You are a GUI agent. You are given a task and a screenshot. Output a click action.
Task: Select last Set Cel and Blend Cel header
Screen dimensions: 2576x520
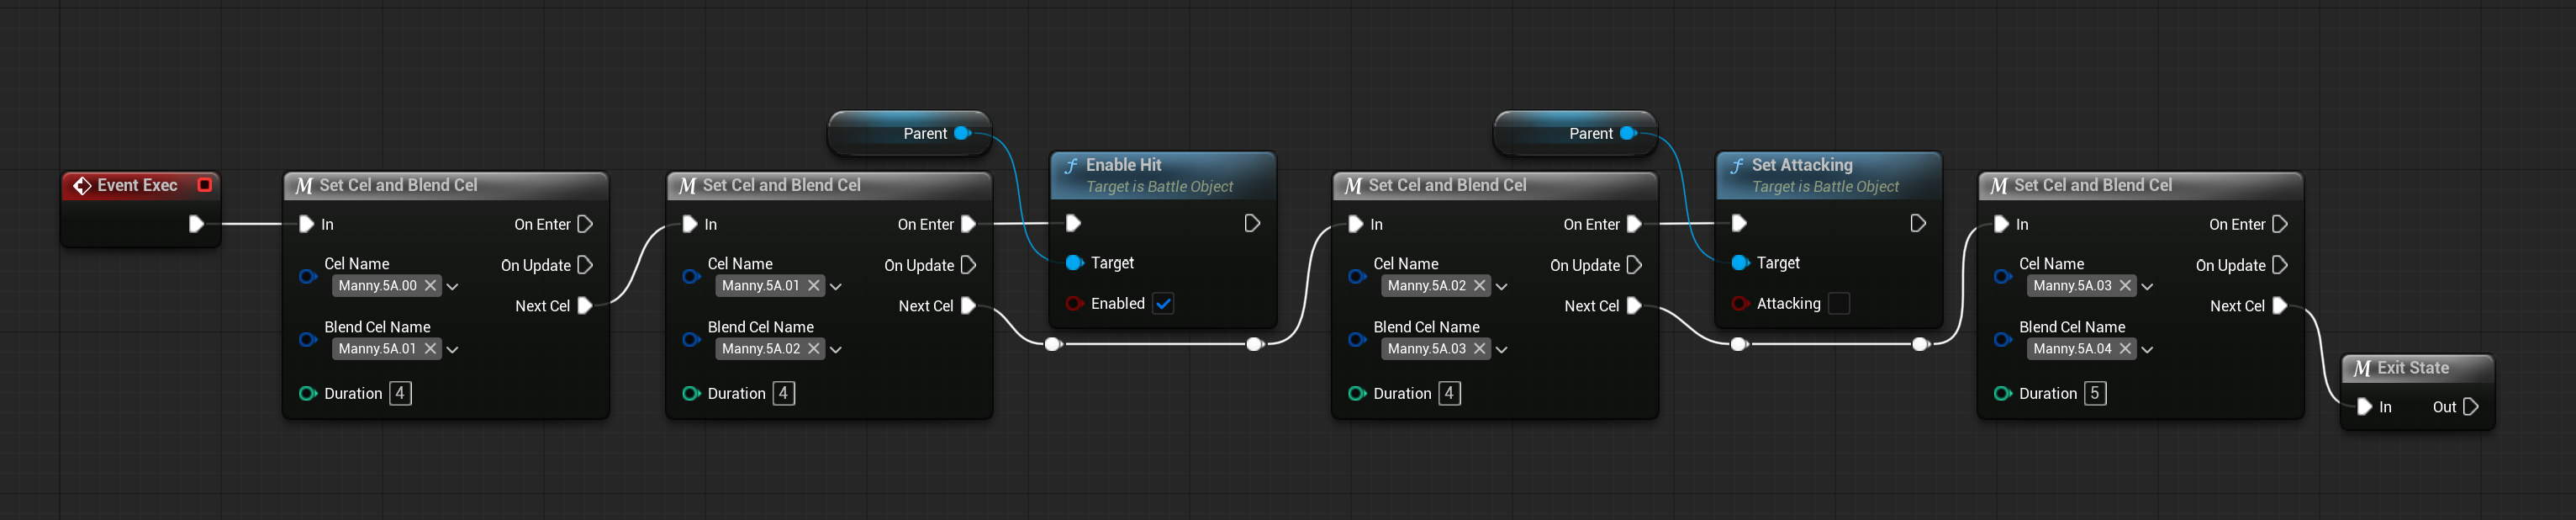[2141, 185]
